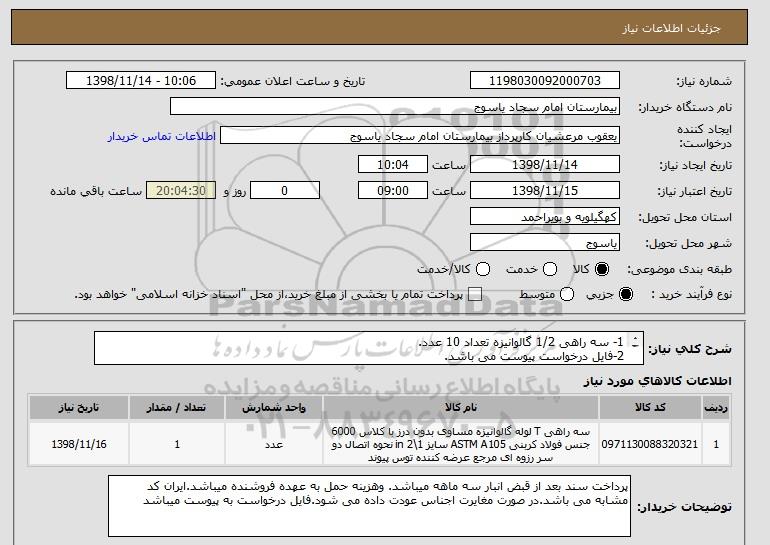
Task: Click the شماره نیاز number field
Action: point(545,81)
